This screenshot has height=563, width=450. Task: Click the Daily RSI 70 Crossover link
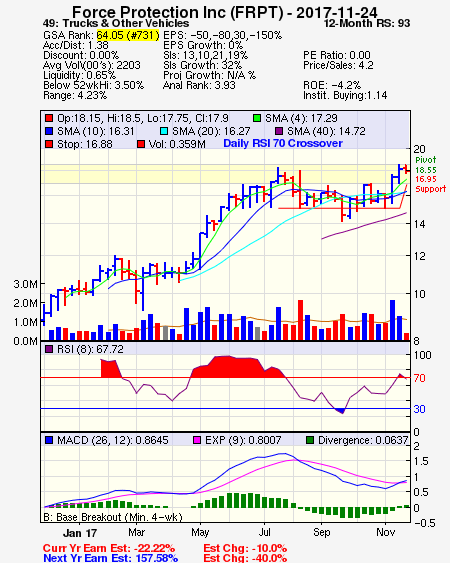coord(283,143)
